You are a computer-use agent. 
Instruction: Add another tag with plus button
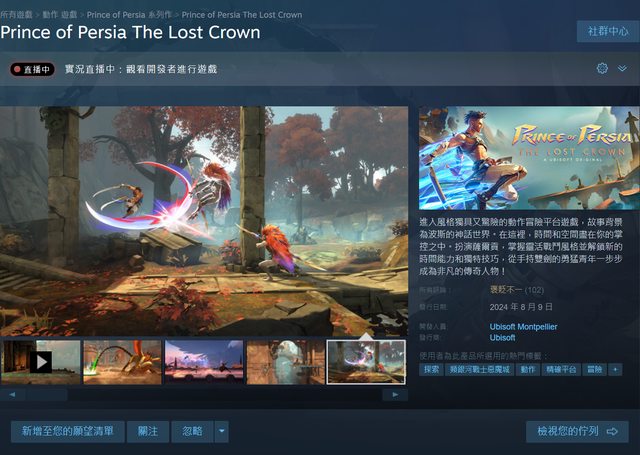click(615, 370)
